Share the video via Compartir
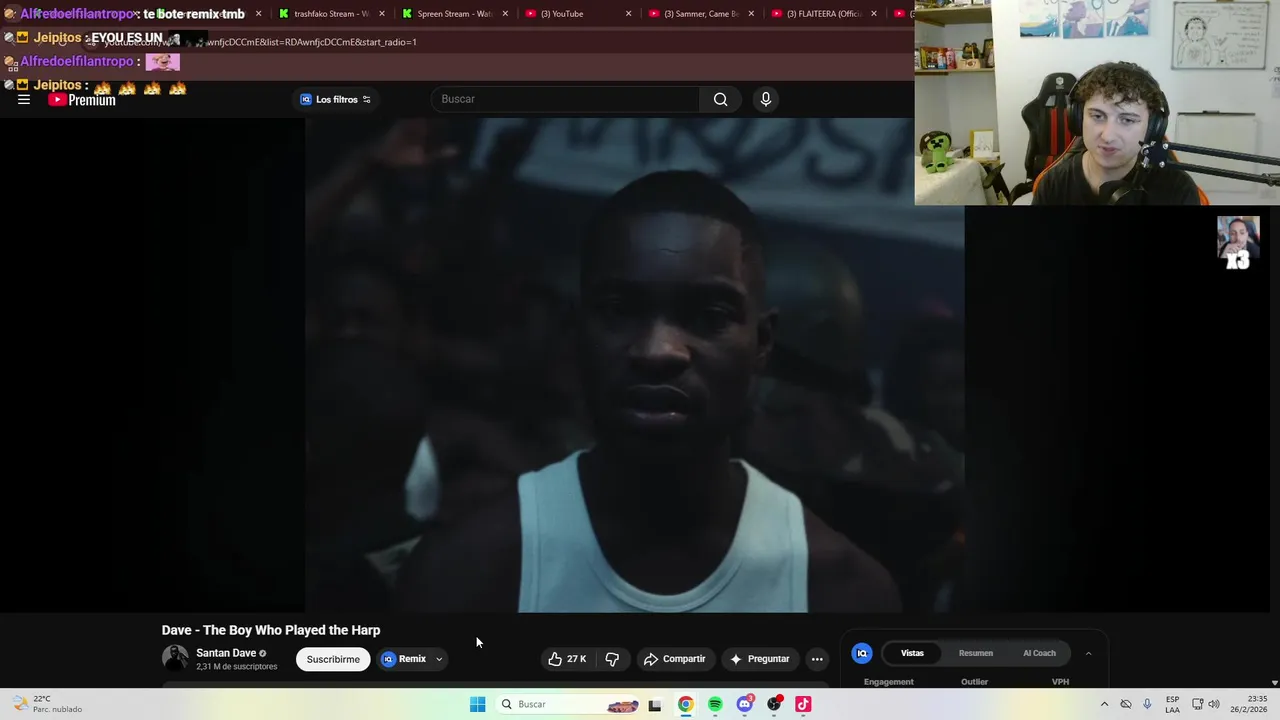This screenshot has width=1280, height=720. tap(675, 659)
